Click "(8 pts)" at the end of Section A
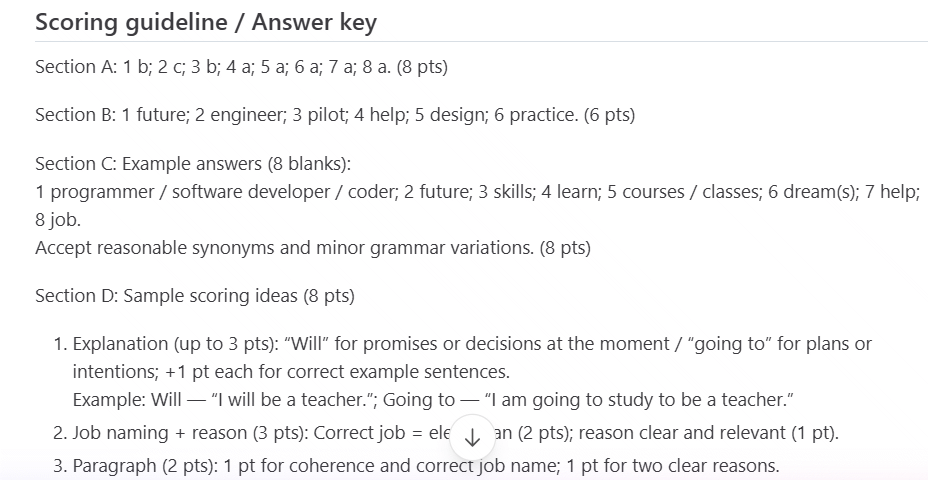The width and height of the screenshot is (928, 480). (x=422, y=68)
